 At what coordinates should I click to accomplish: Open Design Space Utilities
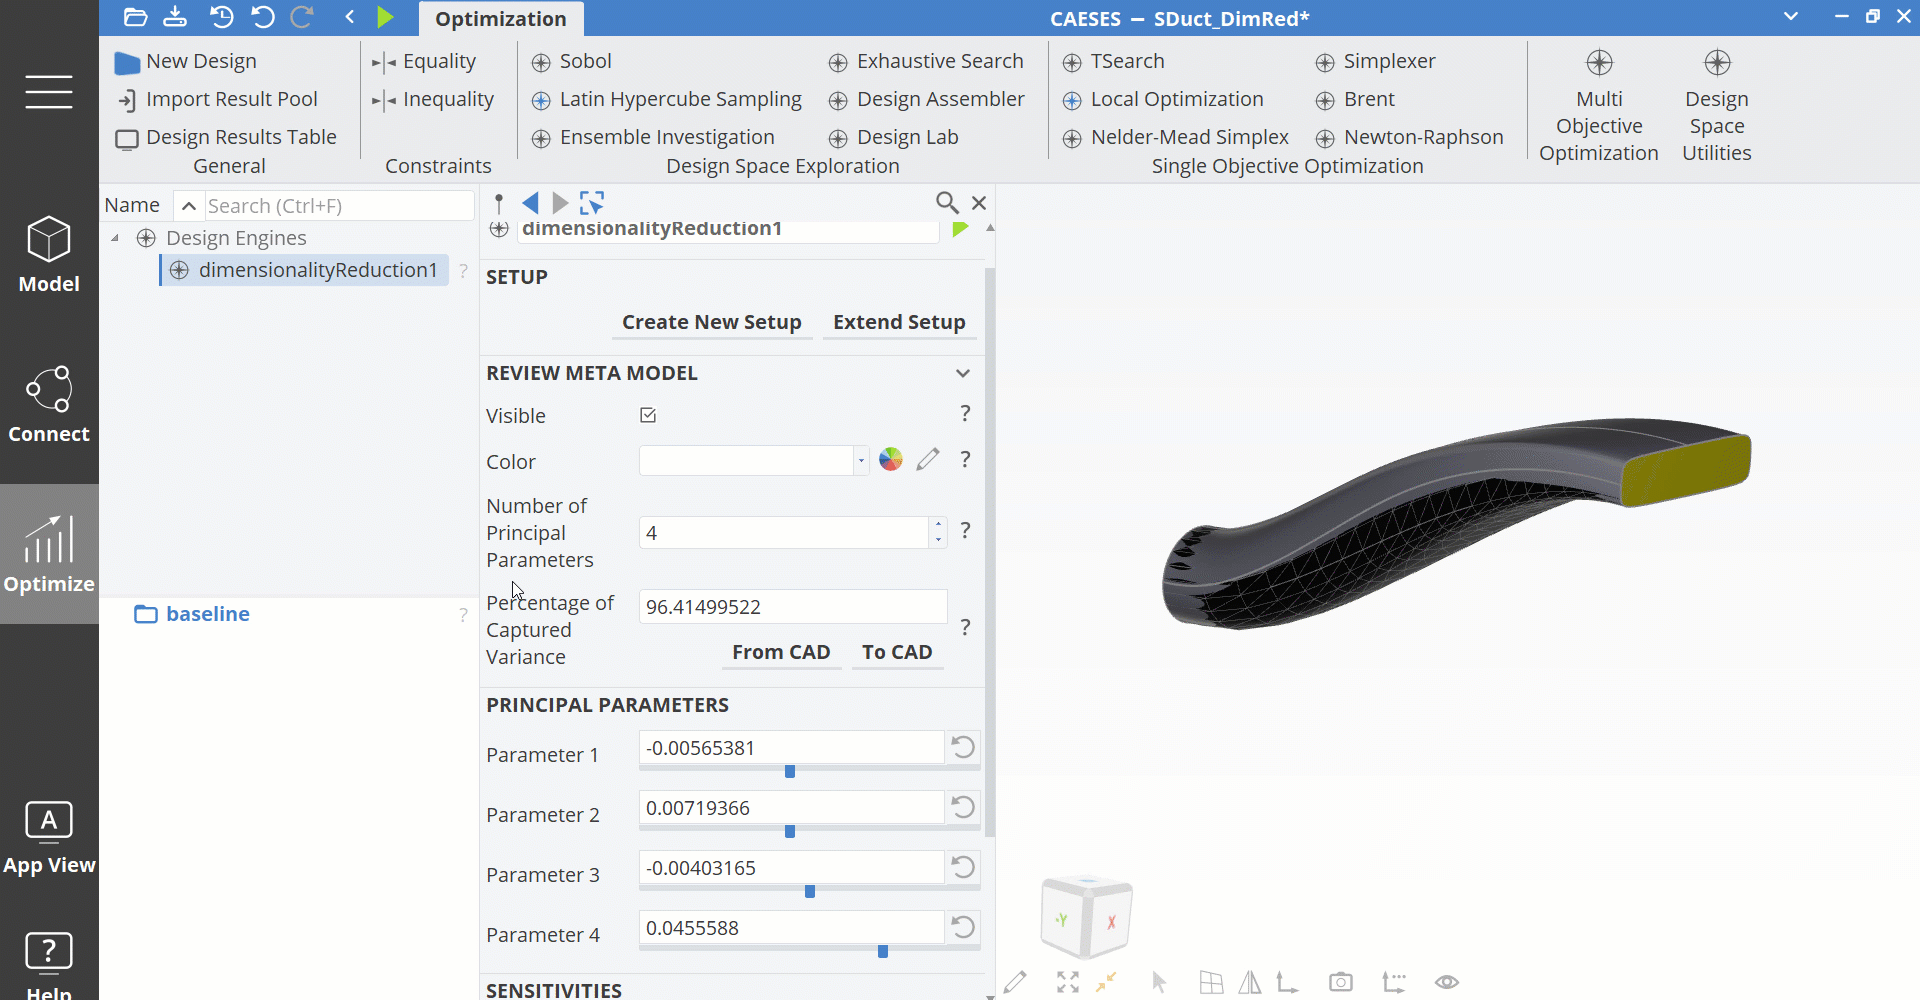click(1717, 106)
